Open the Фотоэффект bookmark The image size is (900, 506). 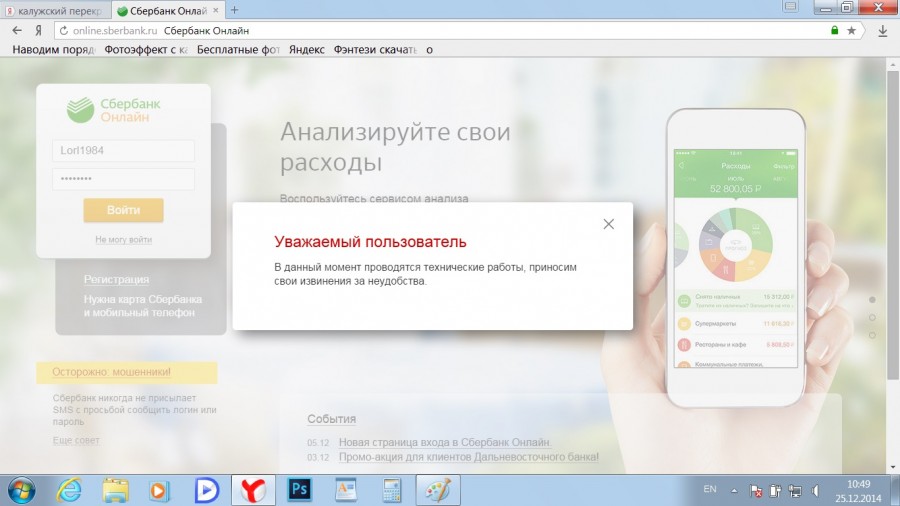click(x=145, y=49)
